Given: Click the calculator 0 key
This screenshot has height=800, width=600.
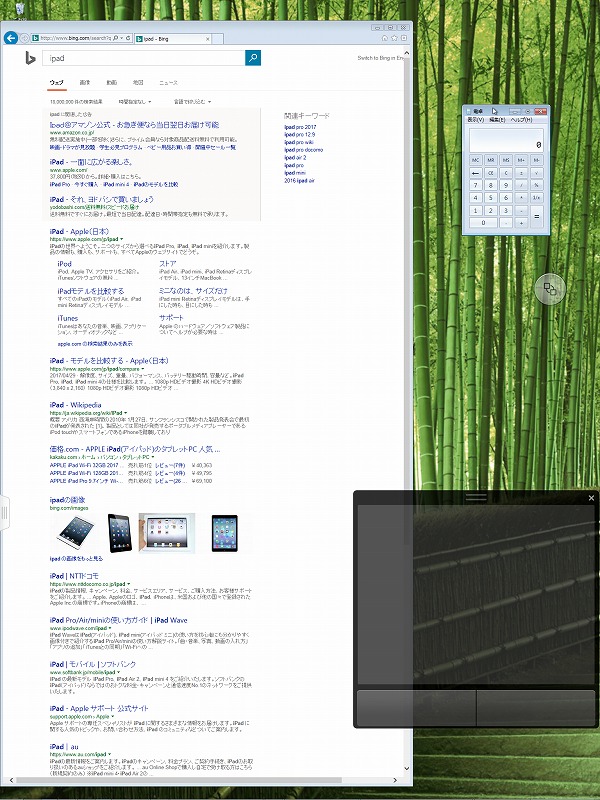Looking at the screenshot, I should pyautogui.click(x=483, y=223).
